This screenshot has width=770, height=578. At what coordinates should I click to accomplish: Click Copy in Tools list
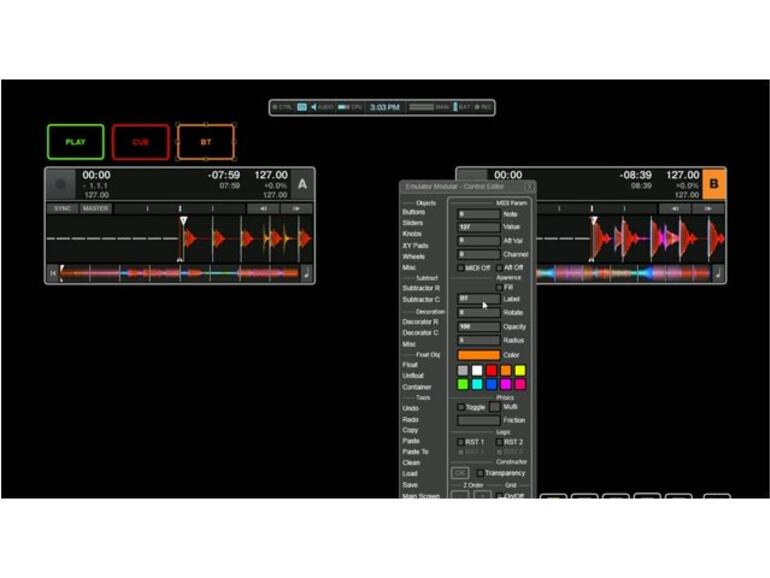410,430
